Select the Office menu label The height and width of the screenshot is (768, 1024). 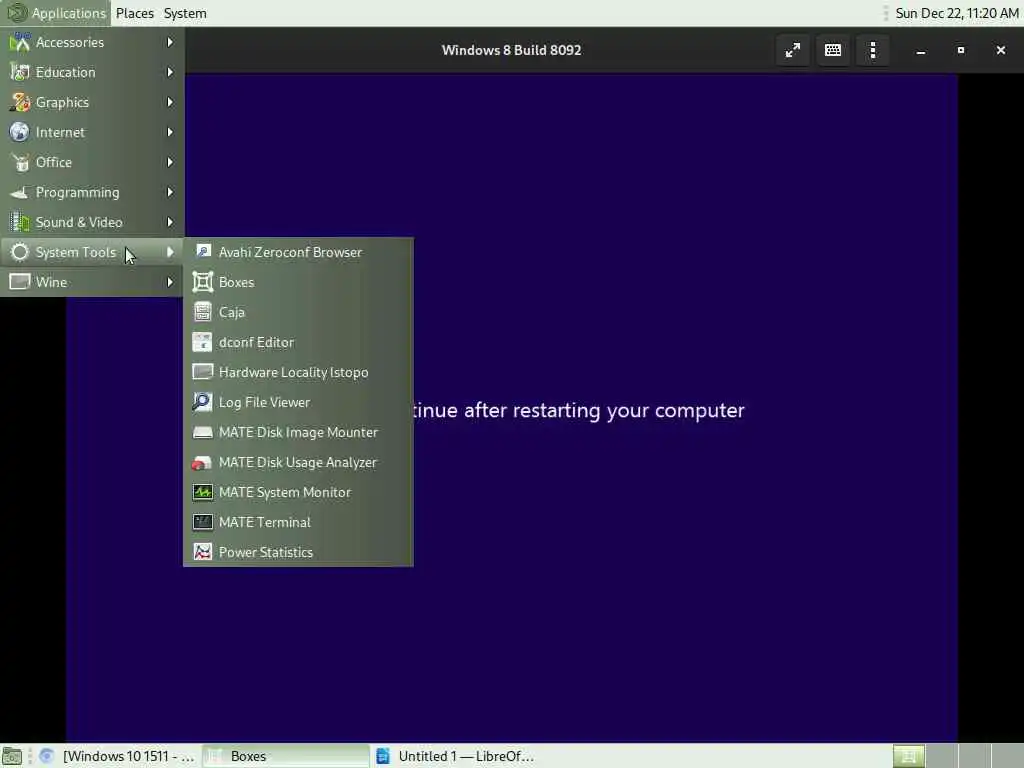click(x=54, y=163)
